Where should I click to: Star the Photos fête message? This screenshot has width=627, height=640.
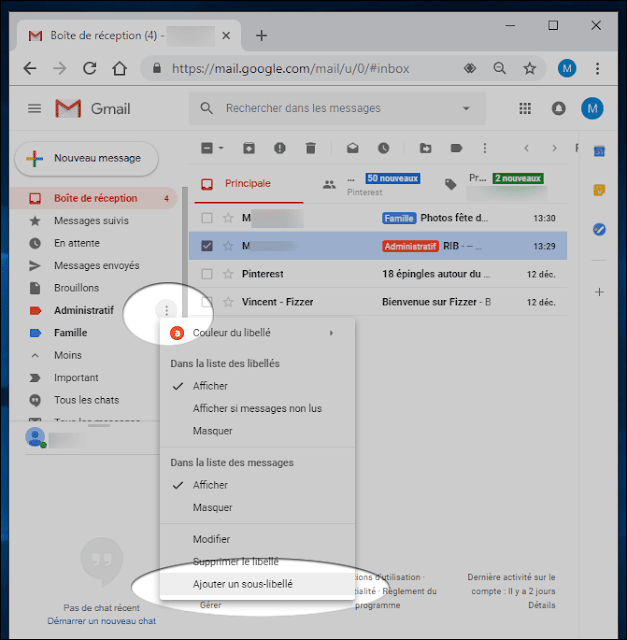228,218
